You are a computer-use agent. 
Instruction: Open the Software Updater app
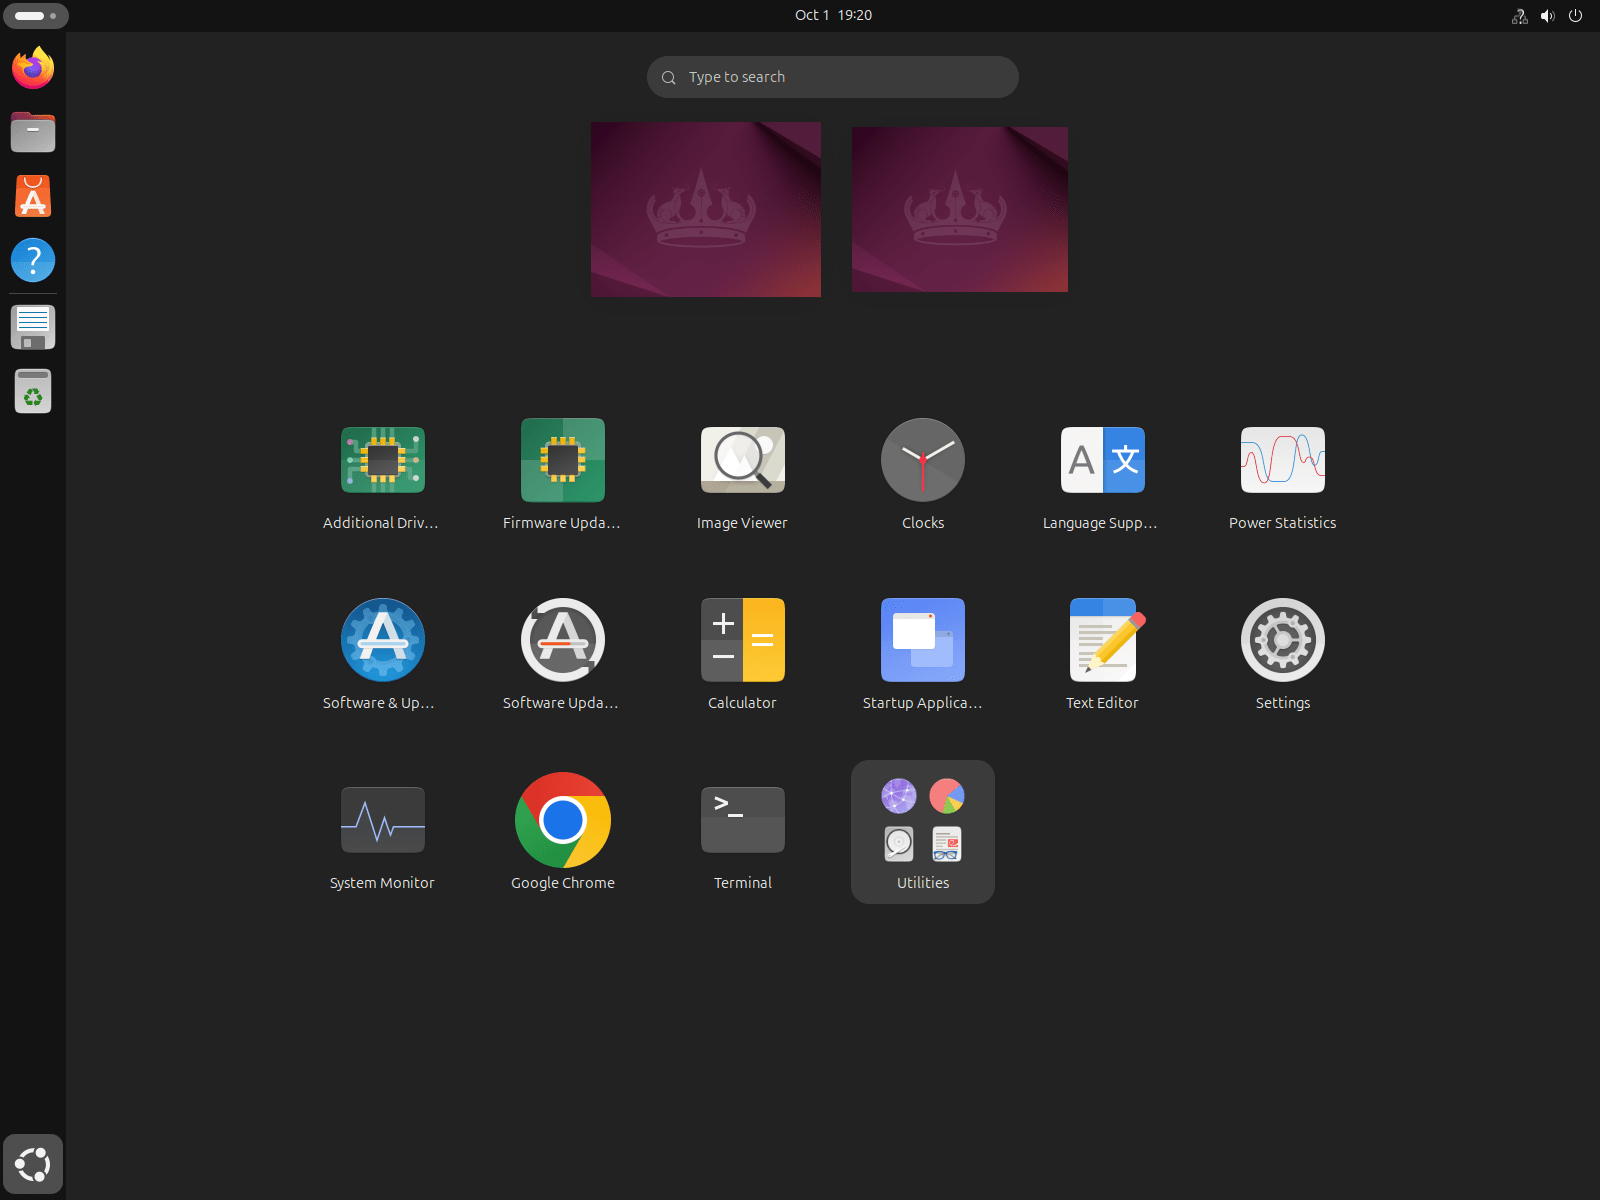tap(562, 641)
